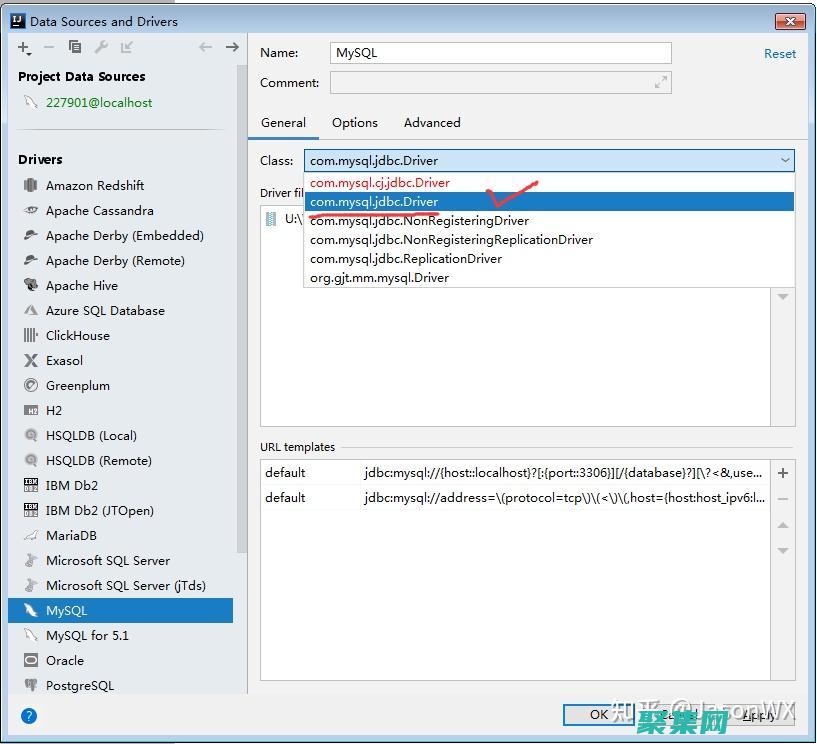Click the Reset link
Image resolution: width=817 pixels, height=744 pixels.
pos(780,54)
